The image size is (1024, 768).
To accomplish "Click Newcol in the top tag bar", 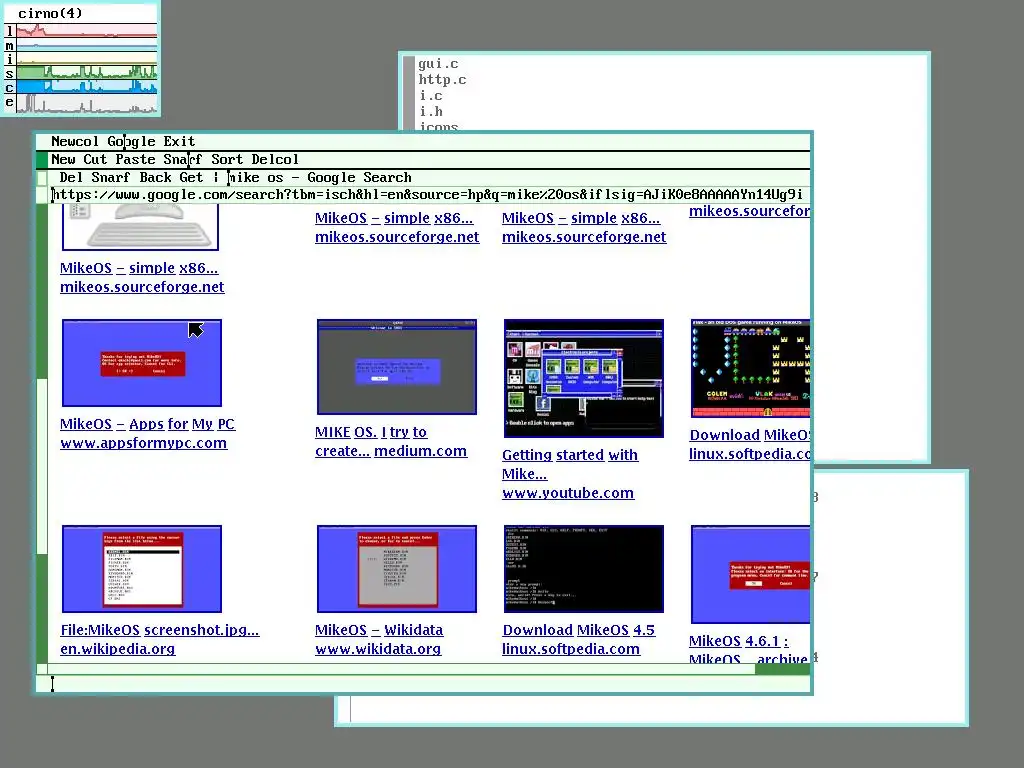I will coord(75,141).
